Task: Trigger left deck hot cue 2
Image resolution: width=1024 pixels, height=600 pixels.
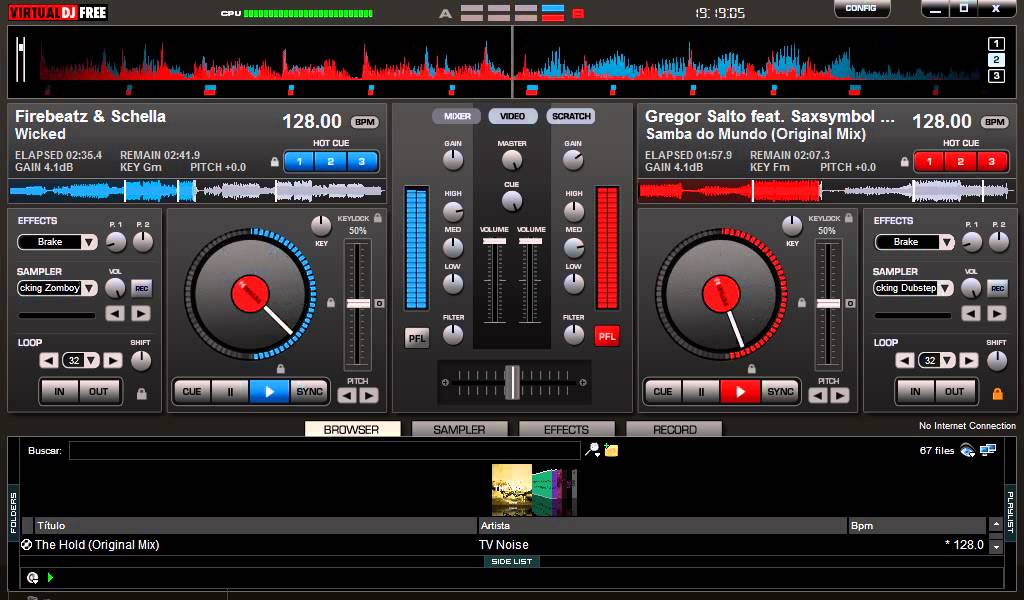Action: coord(330,161)
